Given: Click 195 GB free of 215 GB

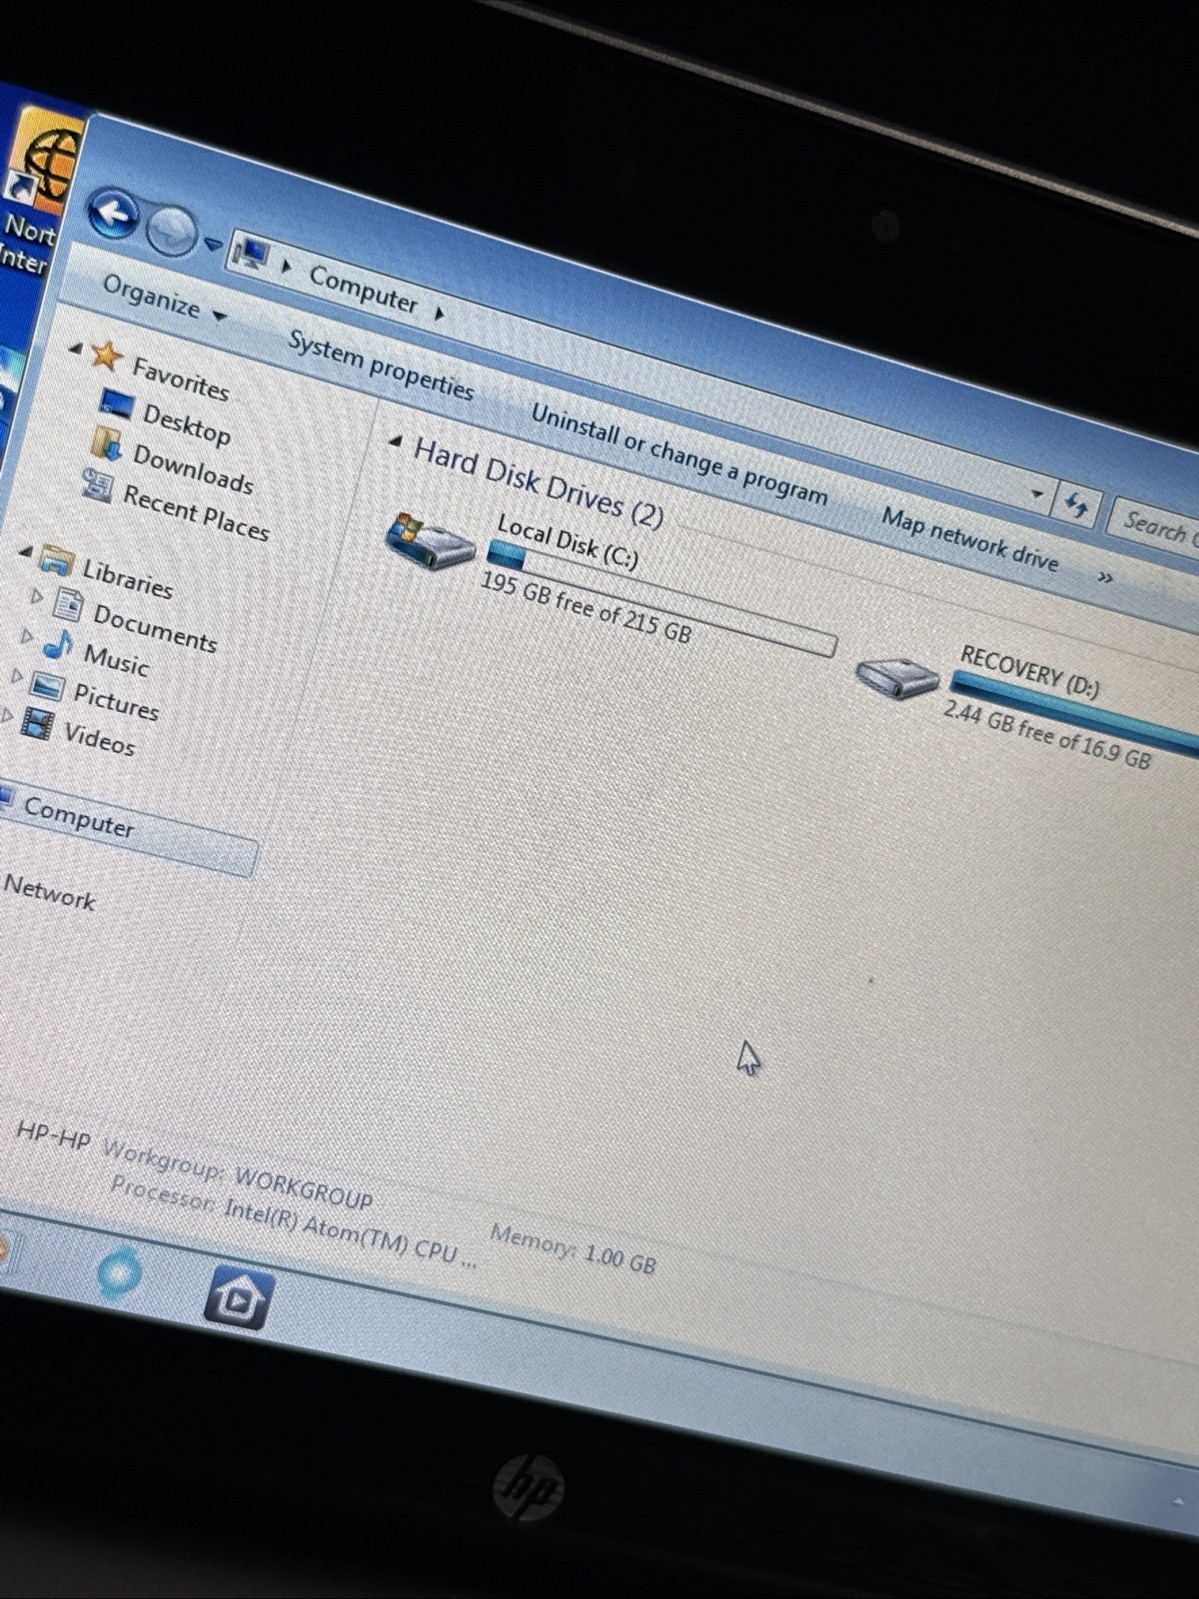Looking at the screenshot, I should [586, 609].
